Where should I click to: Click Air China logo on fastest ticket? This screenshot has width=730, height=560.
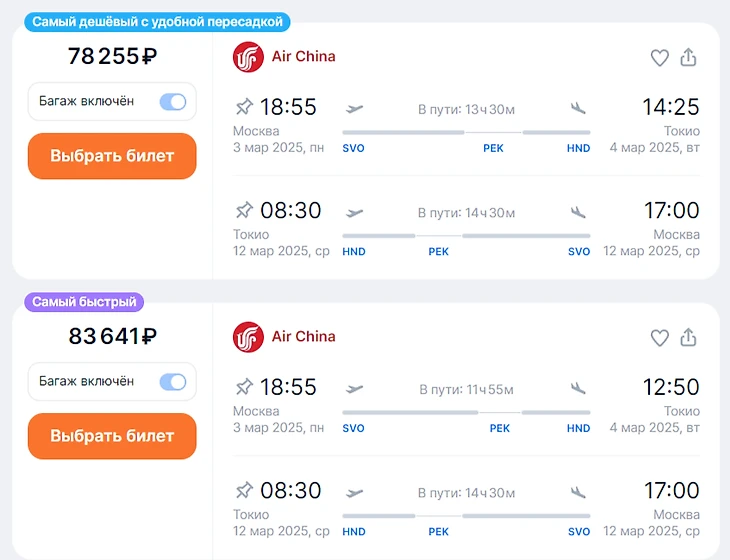[x=248, y=337]
